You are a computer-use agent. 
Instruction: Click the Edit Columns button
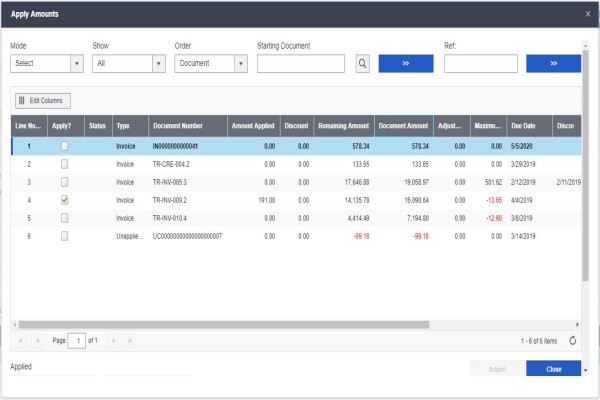click(x=43, y=101)
